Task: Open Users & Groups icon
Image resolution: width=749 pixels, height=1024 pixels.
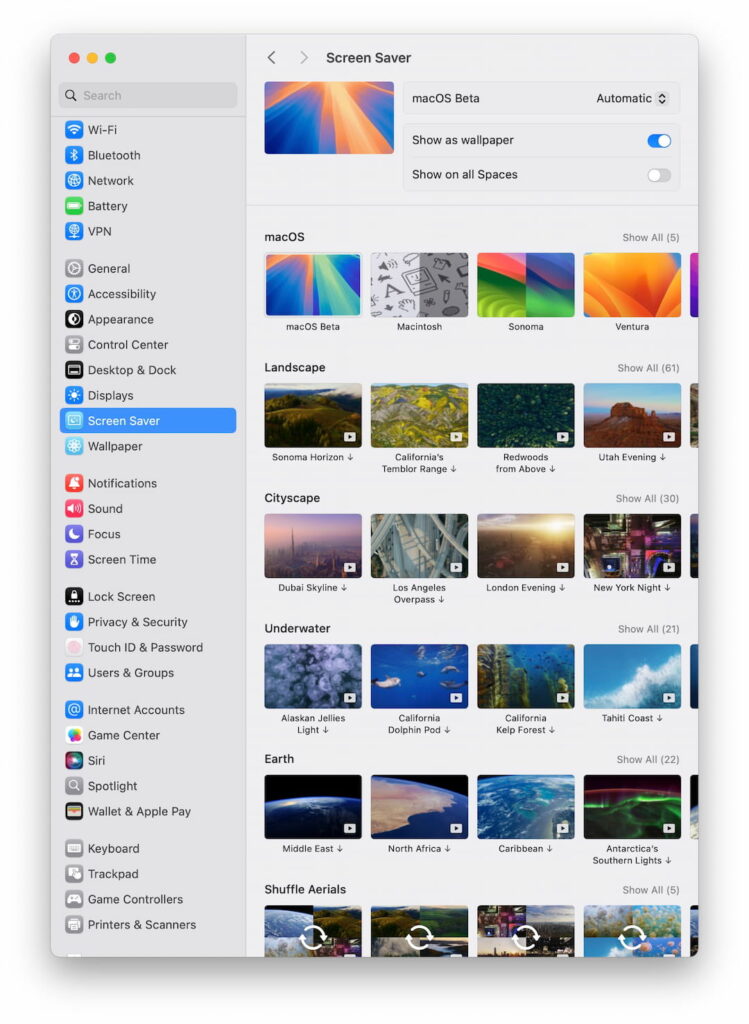Action: click(x=74, y=673)
